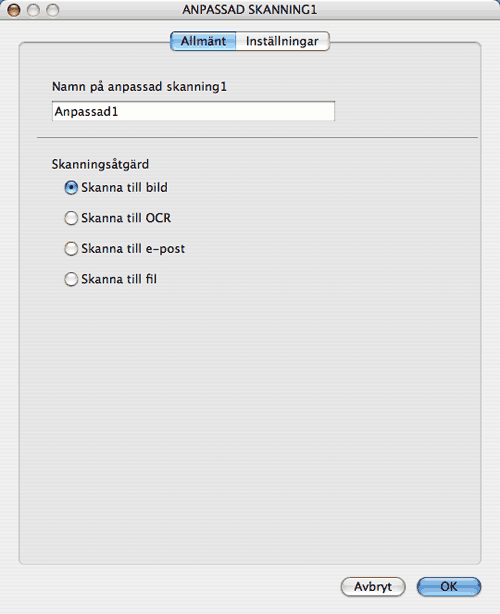Click the horizontal separator below the name field

click(x=257, y=137)
